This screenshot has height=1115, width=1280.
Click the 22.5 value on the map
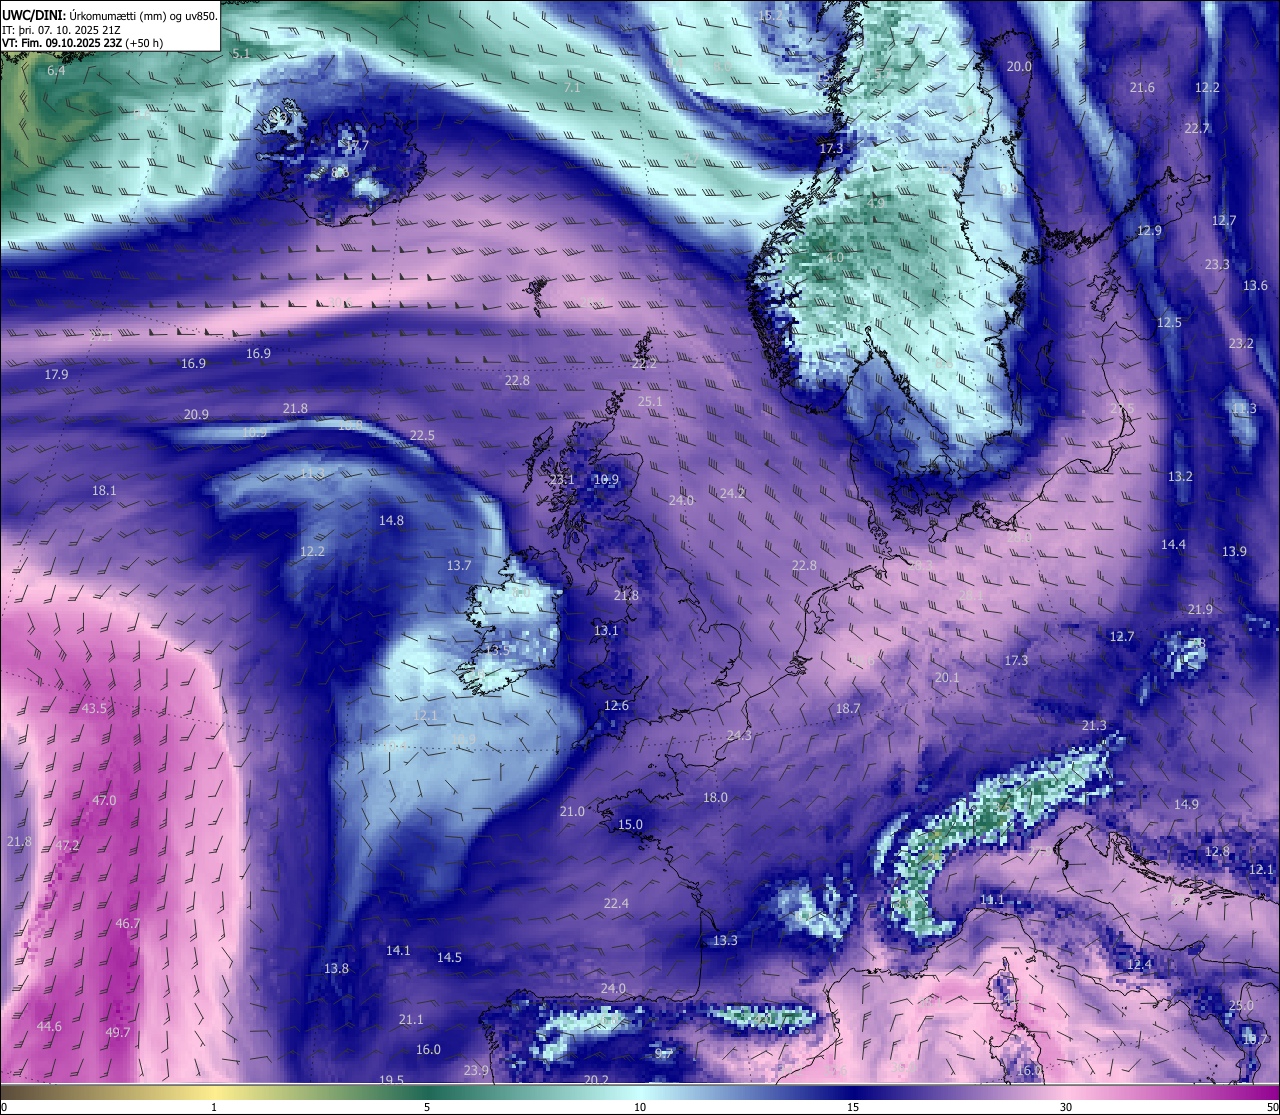(x=422, y=436)
